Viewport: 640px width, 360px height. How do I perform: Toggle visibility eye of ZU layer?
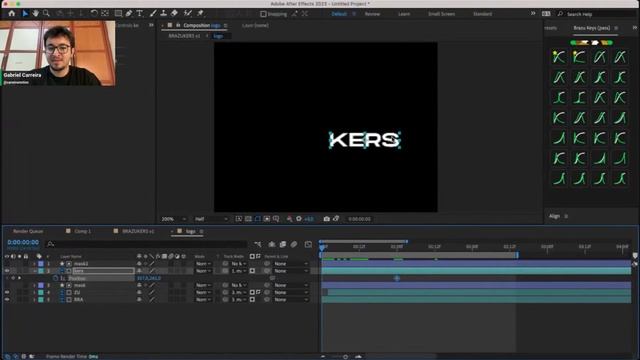point(7,292)
